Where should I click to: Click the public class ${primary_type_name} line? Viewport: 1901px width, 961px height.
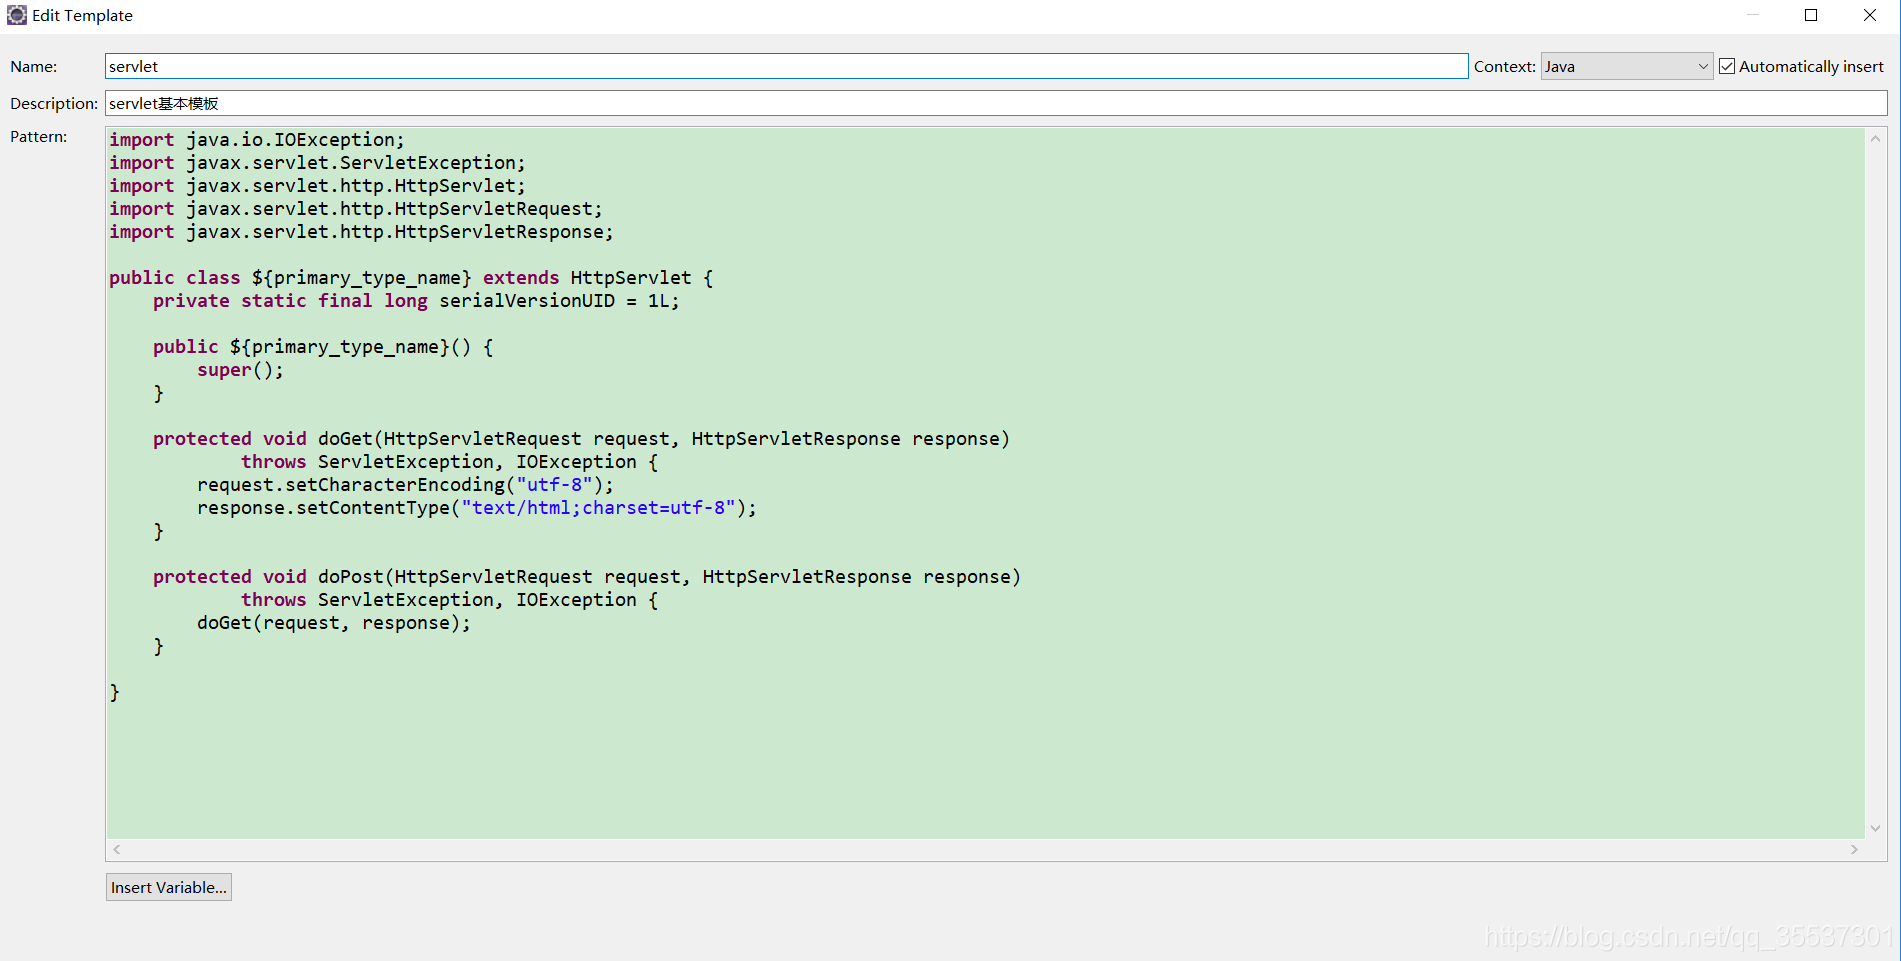click(411, 278)
